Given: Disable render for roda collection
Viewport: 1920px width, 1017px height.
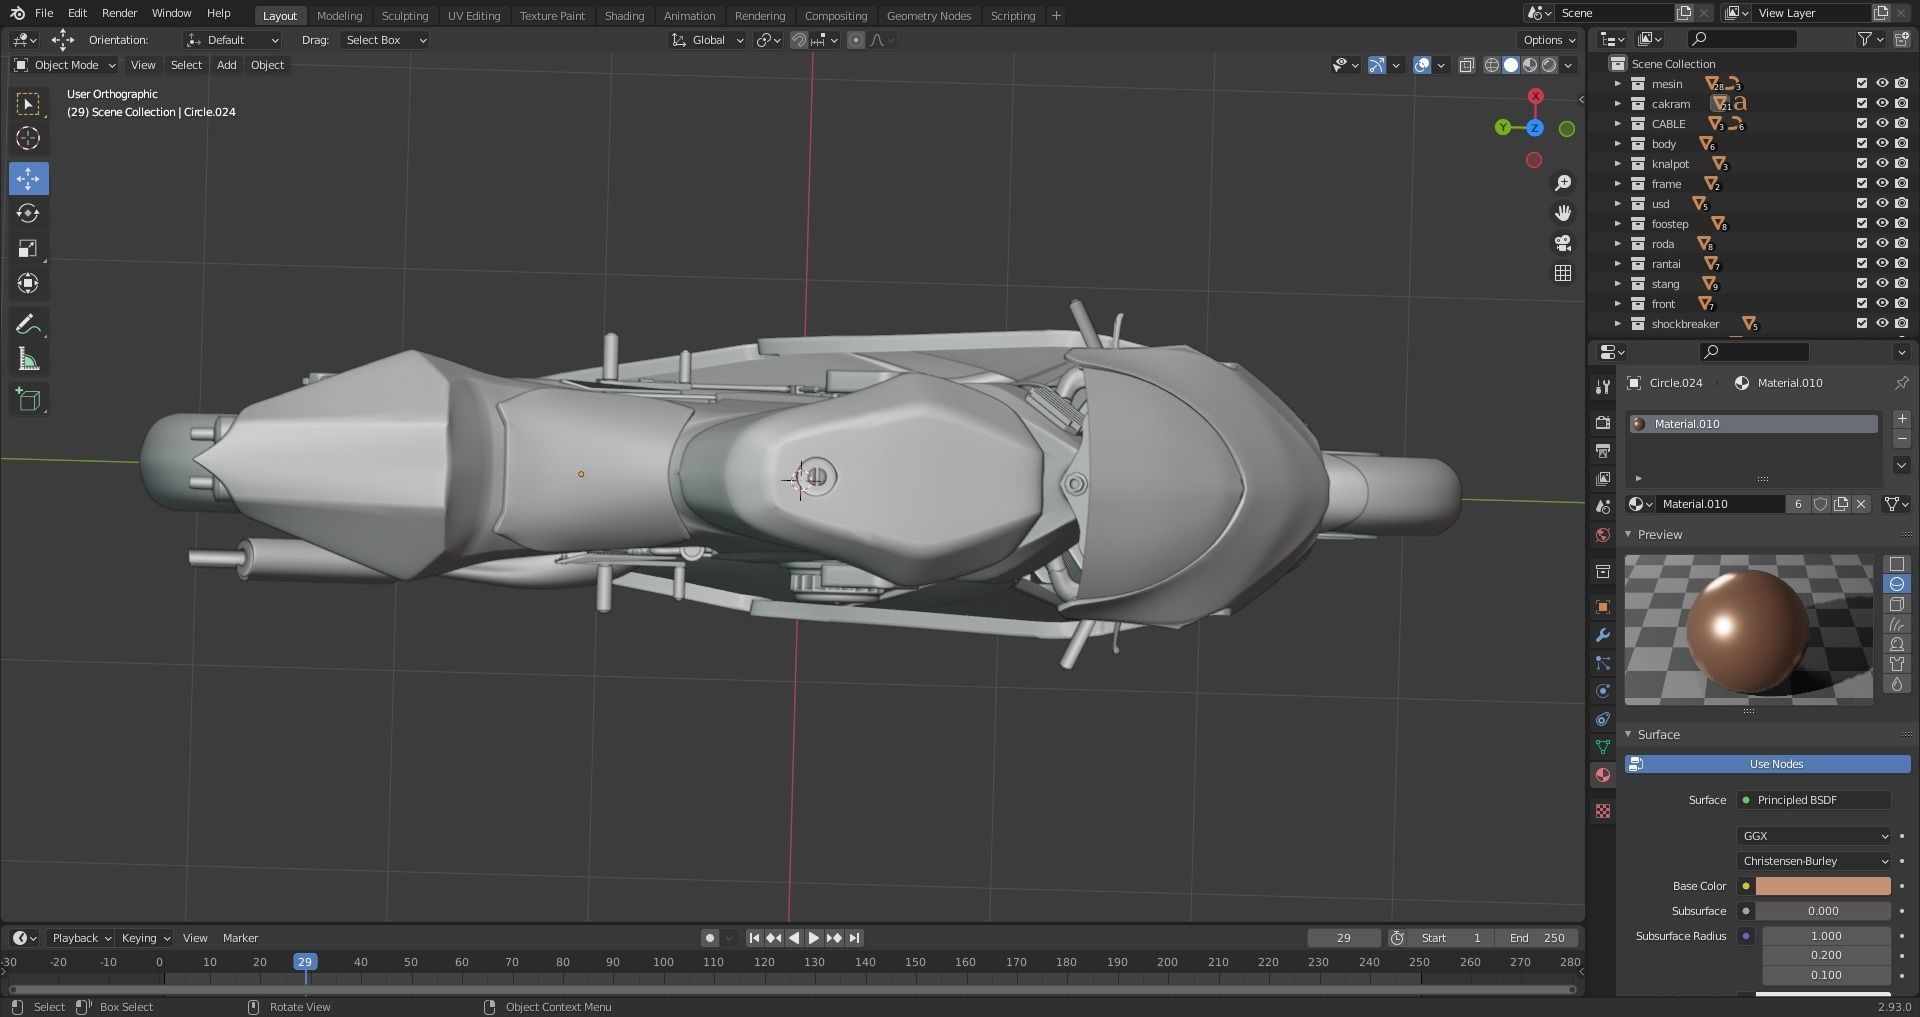Looking at the screenshot, I should (1902, 244).
